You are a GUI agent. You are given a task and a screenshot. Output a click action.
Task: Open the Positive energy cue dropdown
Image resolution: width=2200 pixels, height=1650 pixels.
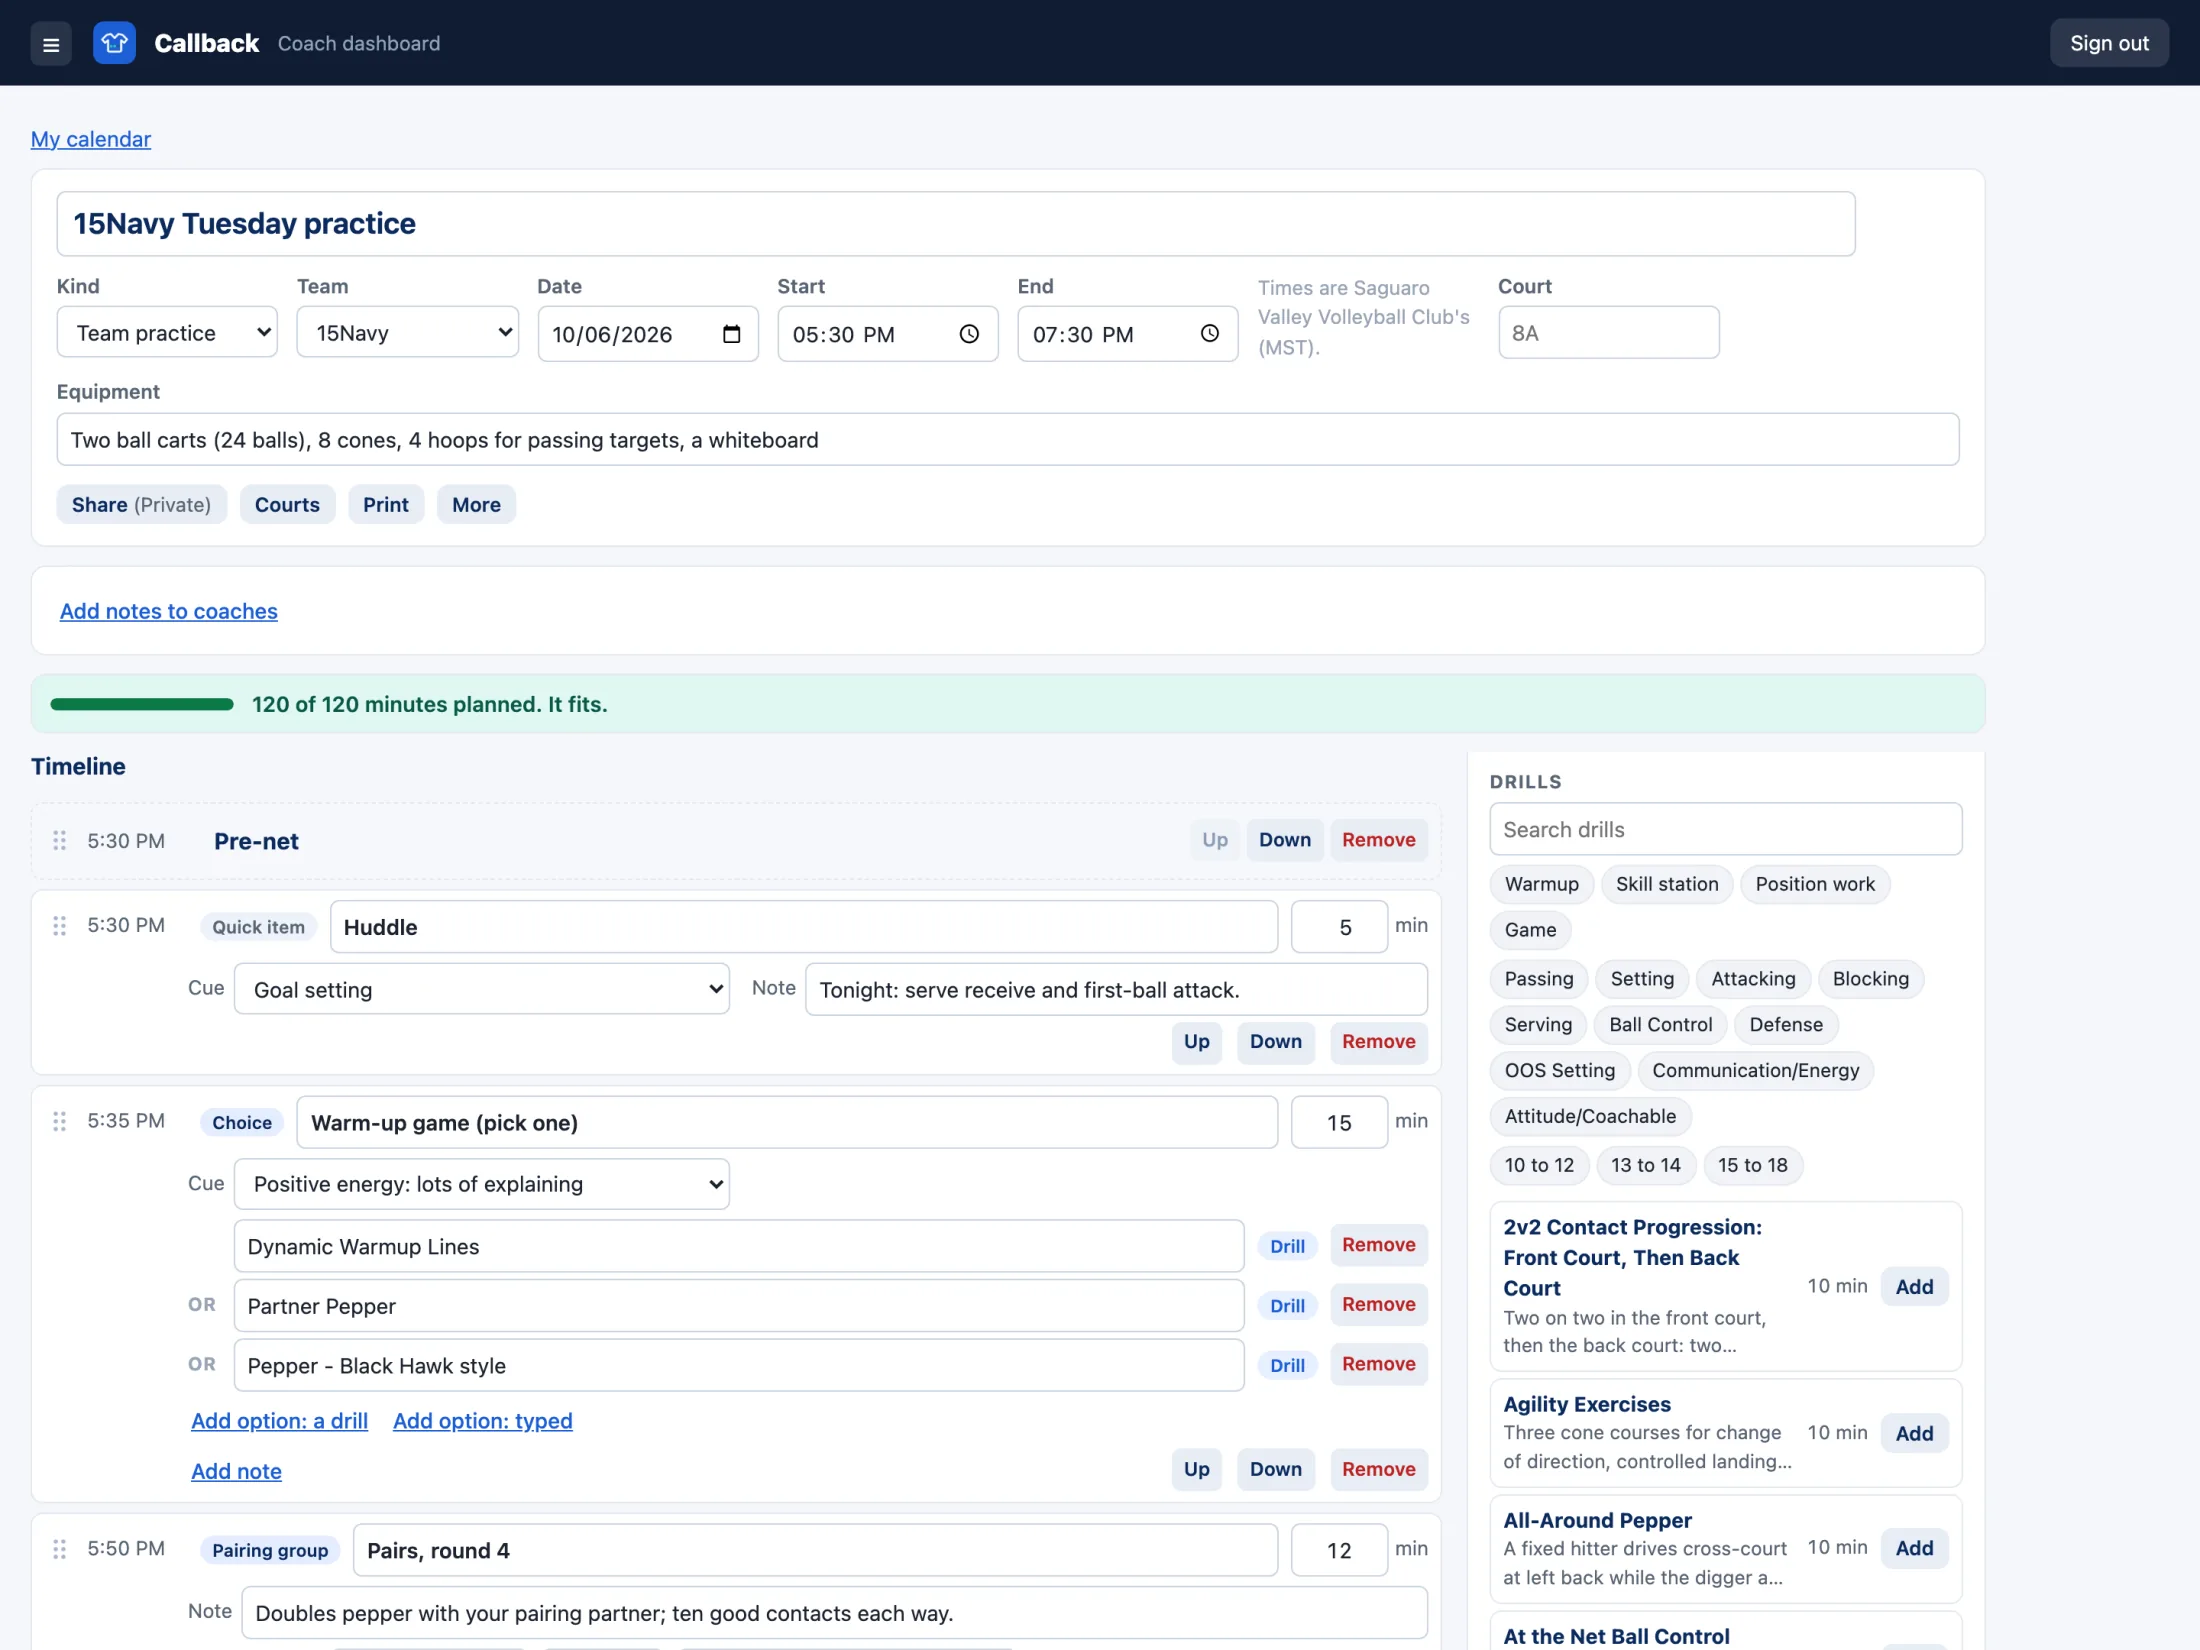point(481,1184)
